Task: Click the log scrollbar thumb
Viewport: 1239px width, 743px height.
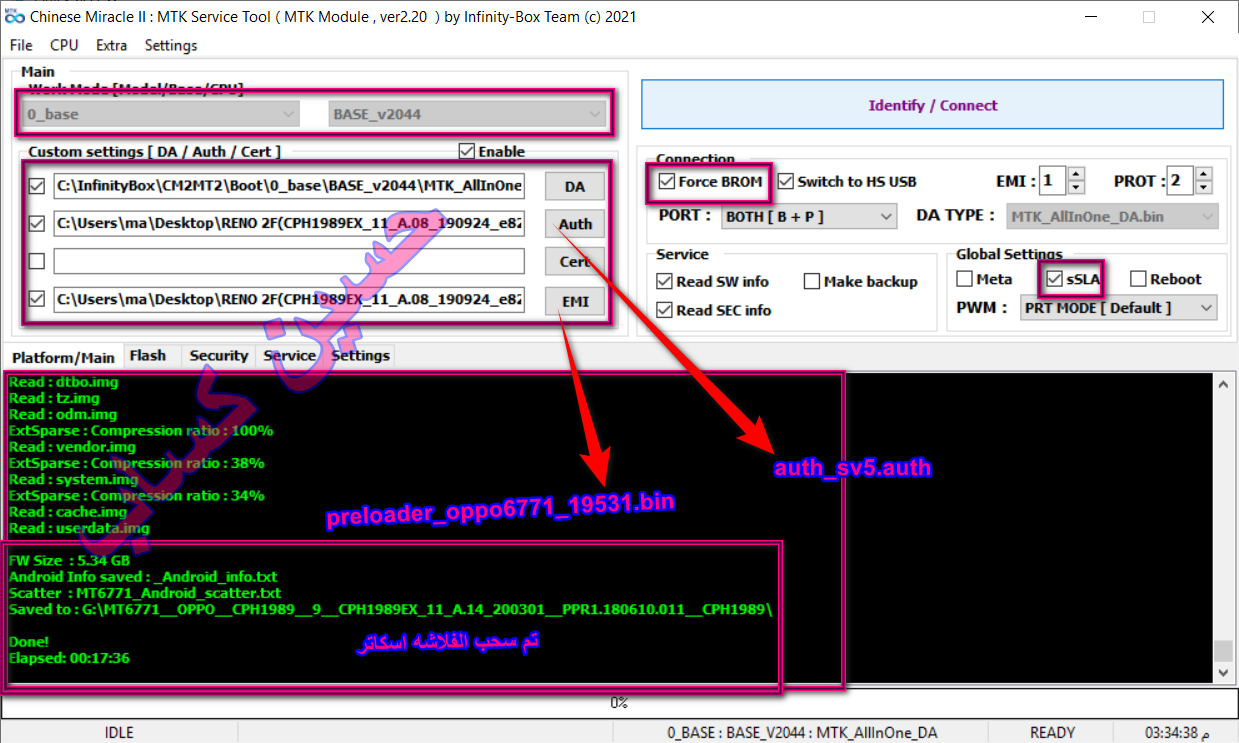Action: click(x=1222, y=651)
